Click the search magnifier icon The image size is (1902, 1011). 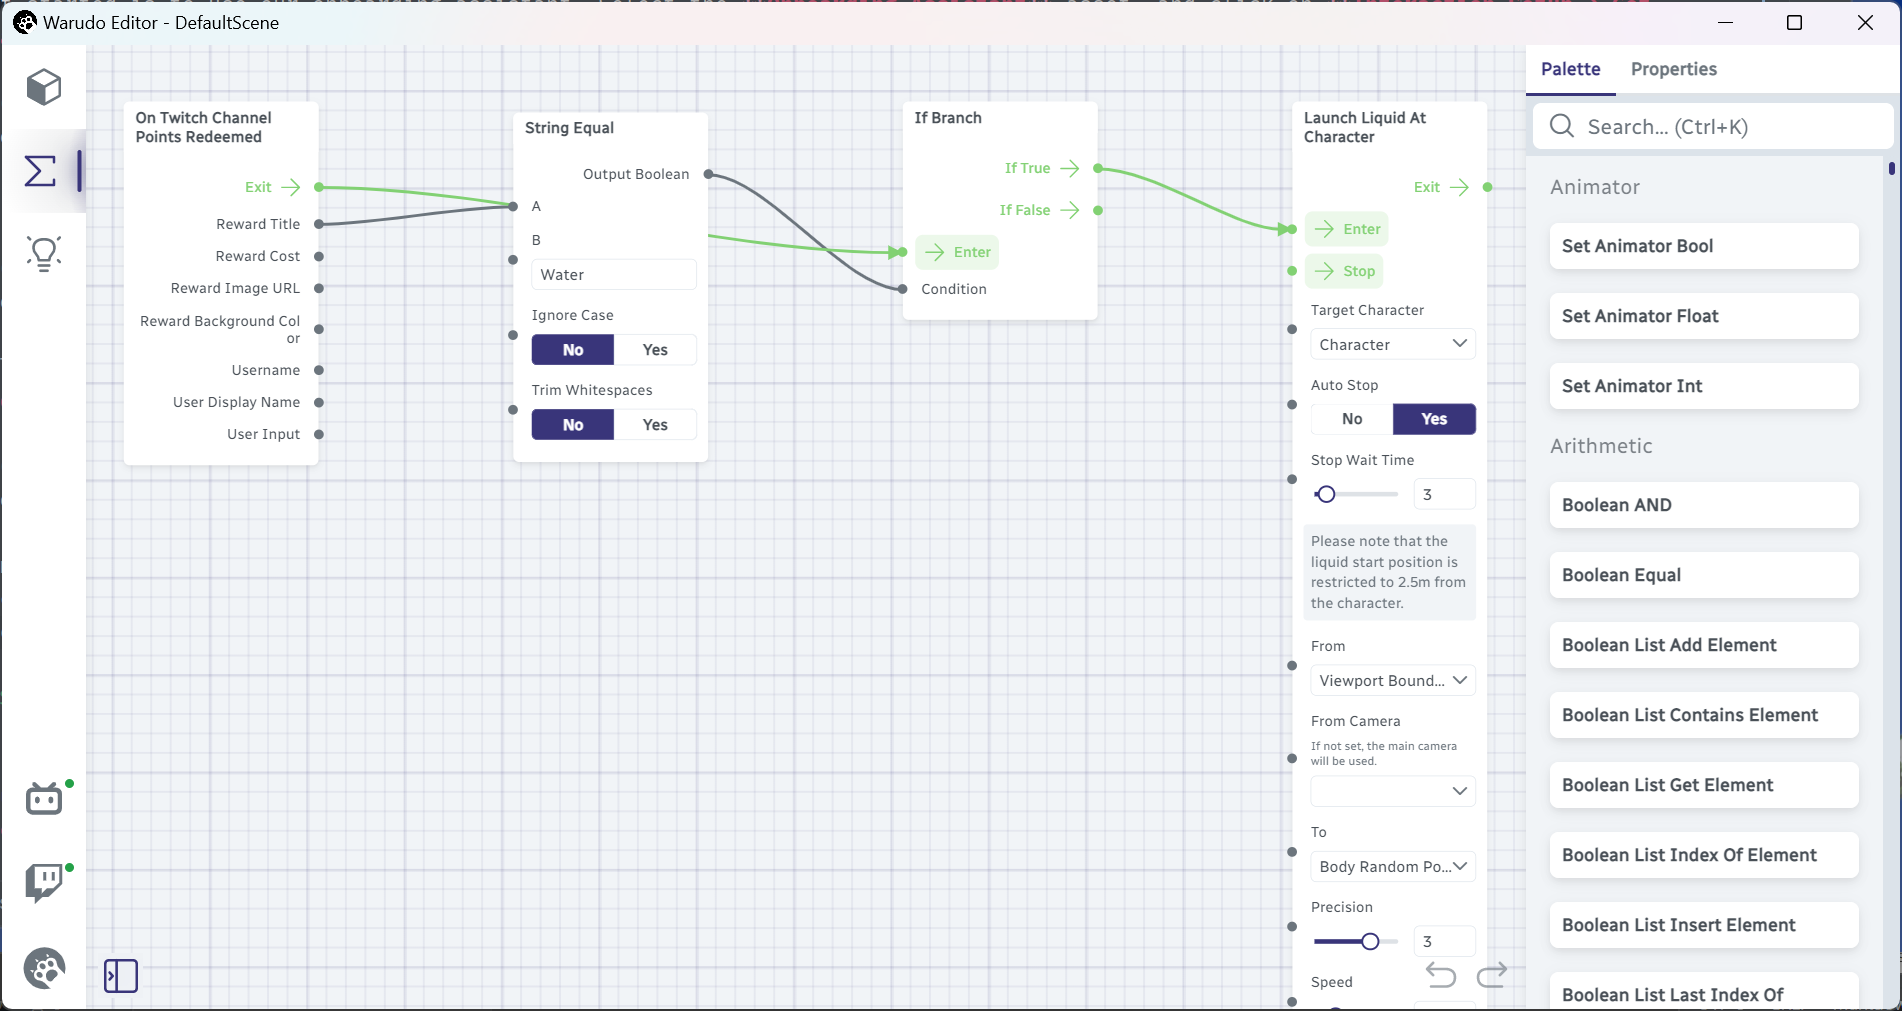tap(1561, 126)
